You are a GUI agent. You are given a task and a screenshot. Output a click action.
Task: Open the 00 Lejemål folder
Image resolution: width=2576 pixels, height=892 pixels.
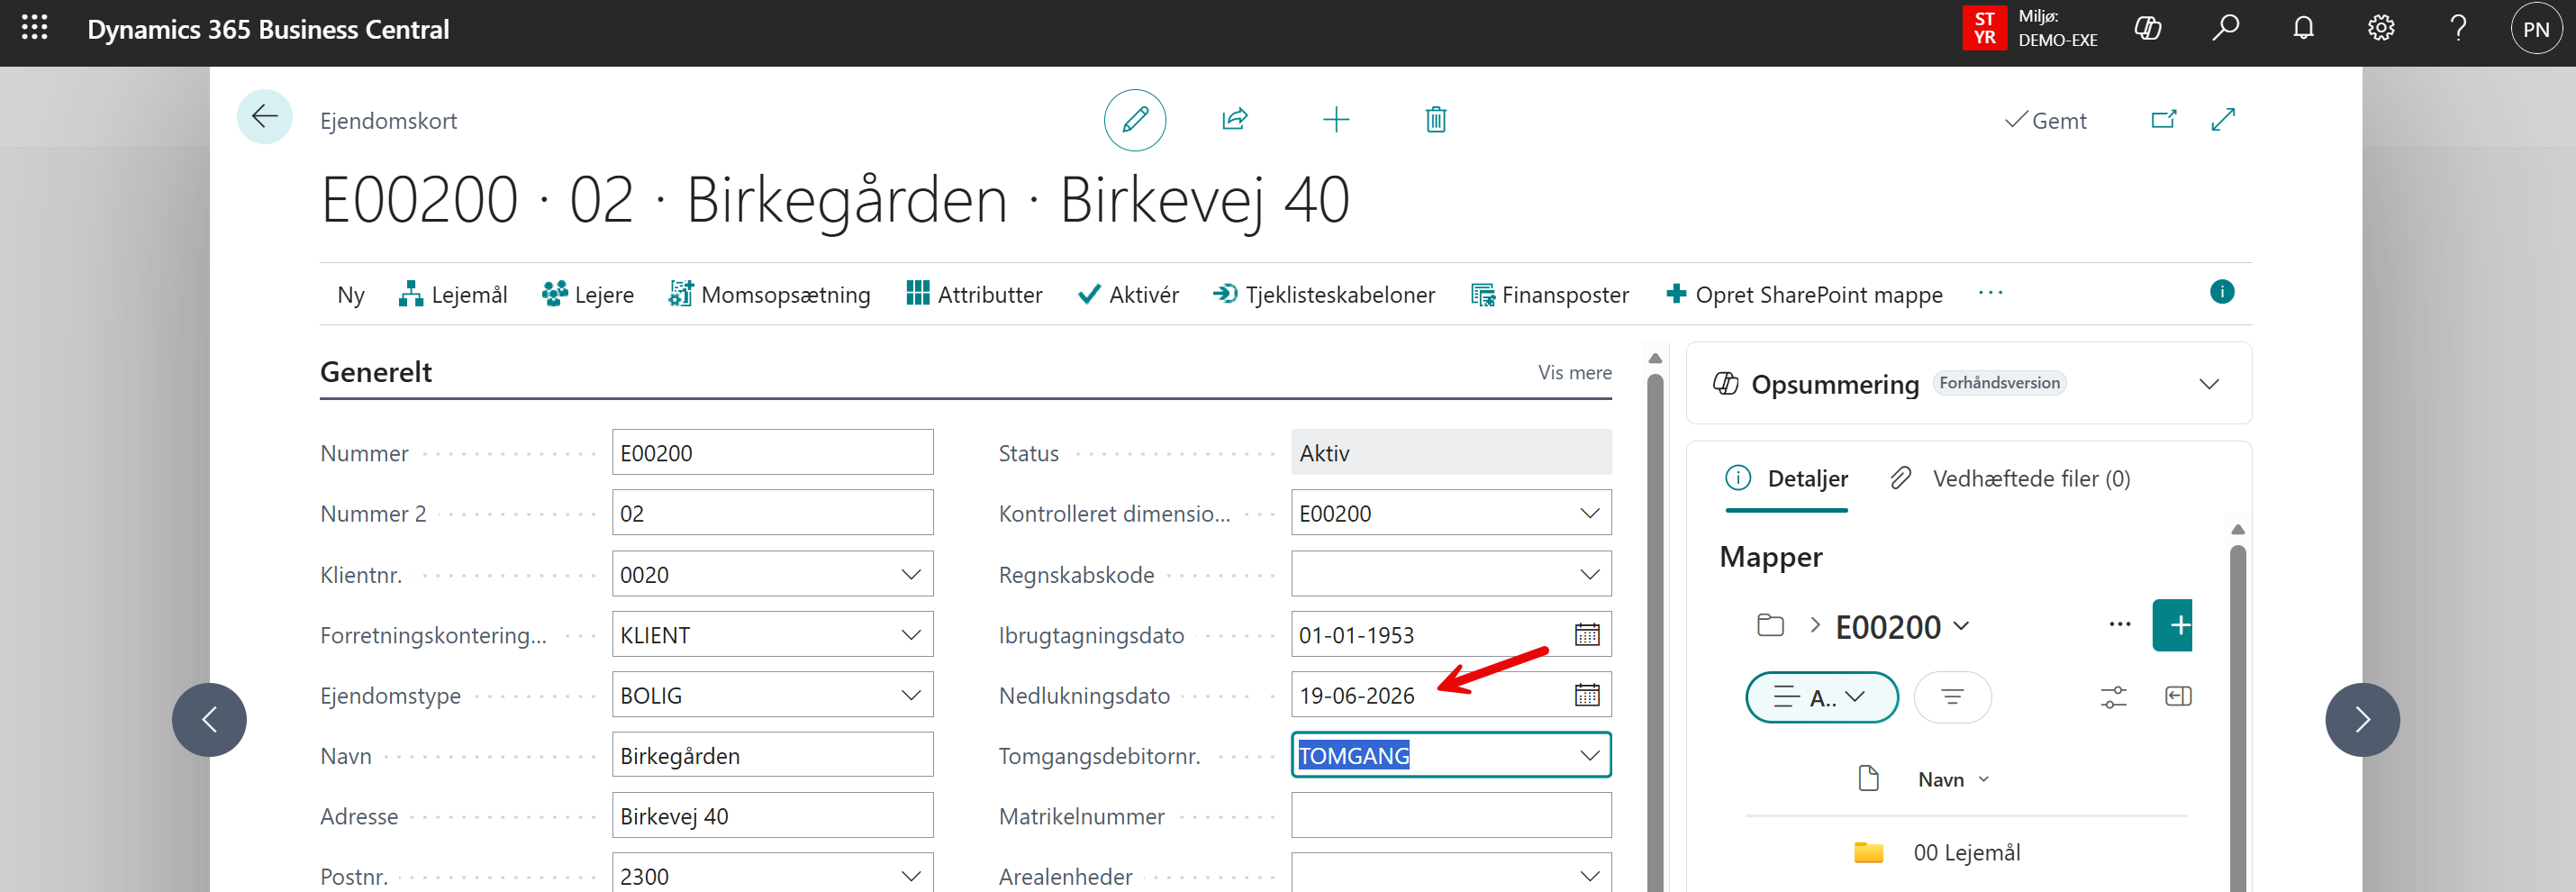coord(1966,853)
